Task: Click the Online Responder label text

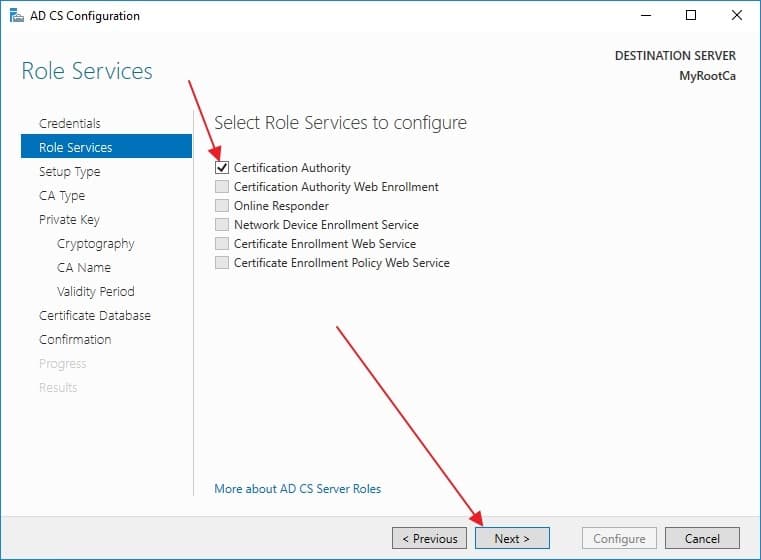Action: pyautogui.click(x=281, y=206)
